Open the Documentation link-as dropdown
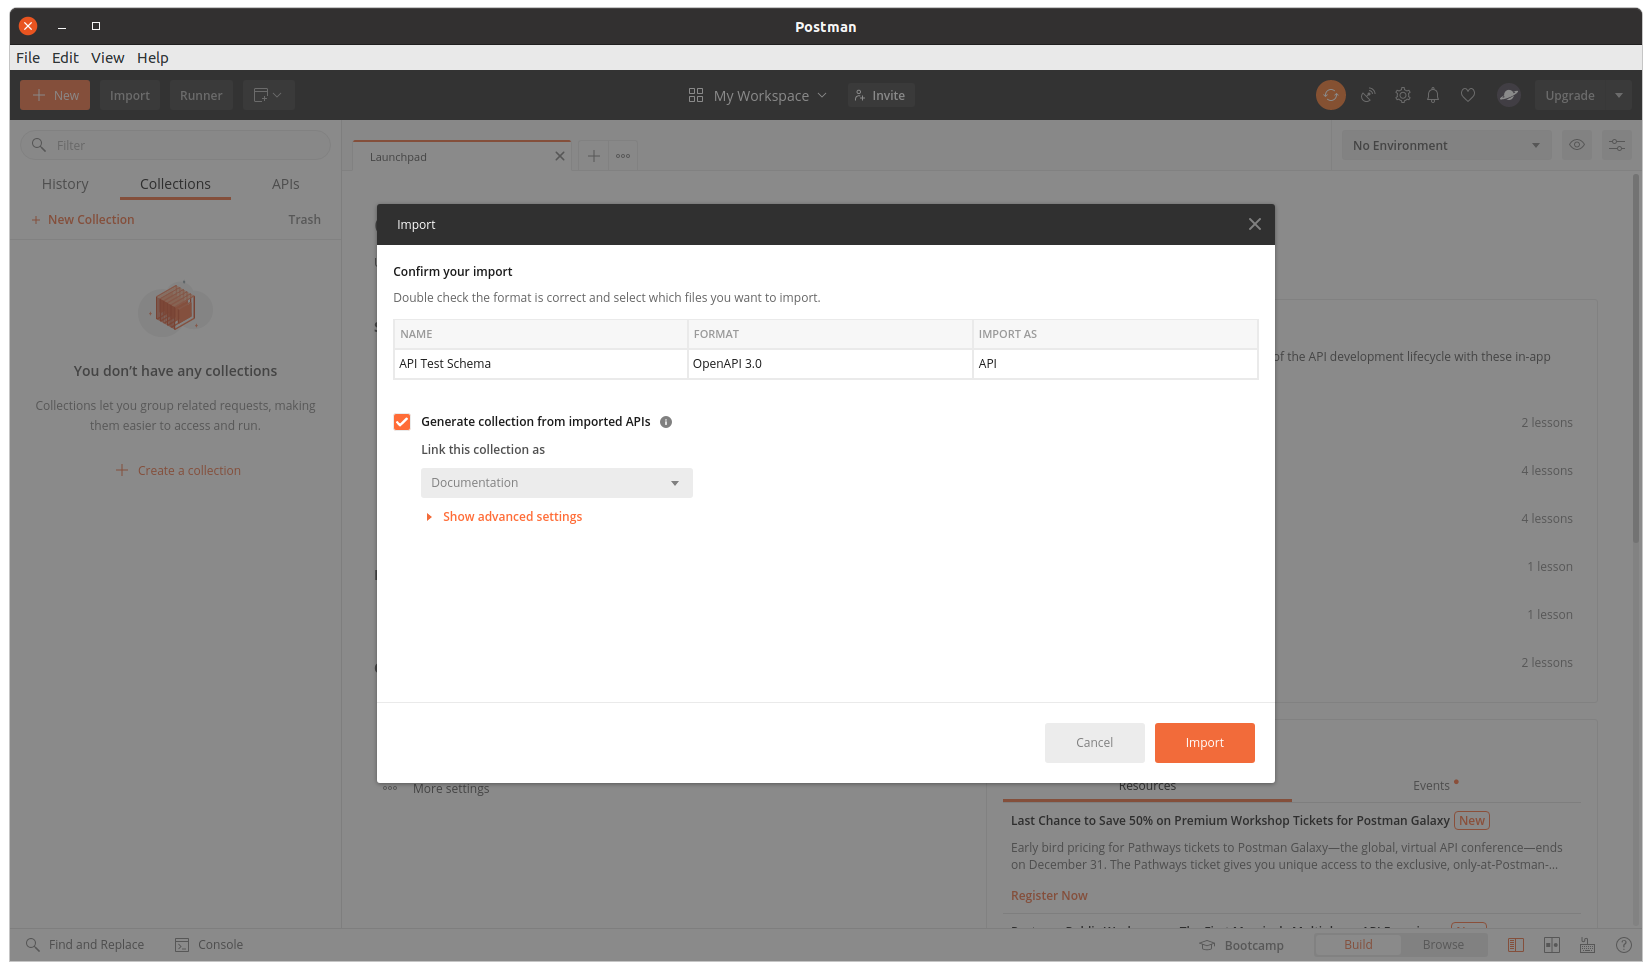The height and width of the screenshot is (971, 1652). coord(557,483)
